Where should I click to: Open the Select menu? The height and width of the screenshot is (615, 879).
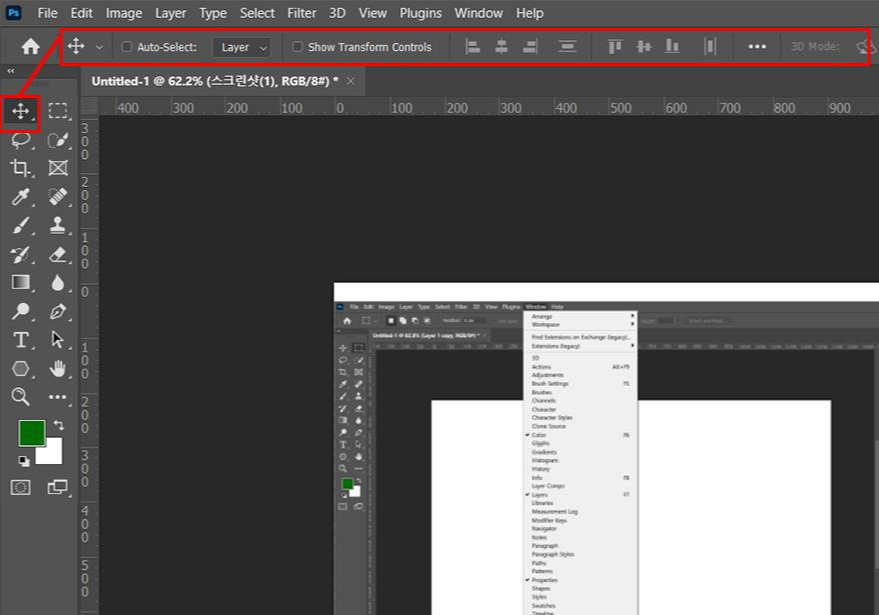coord(257,13)
